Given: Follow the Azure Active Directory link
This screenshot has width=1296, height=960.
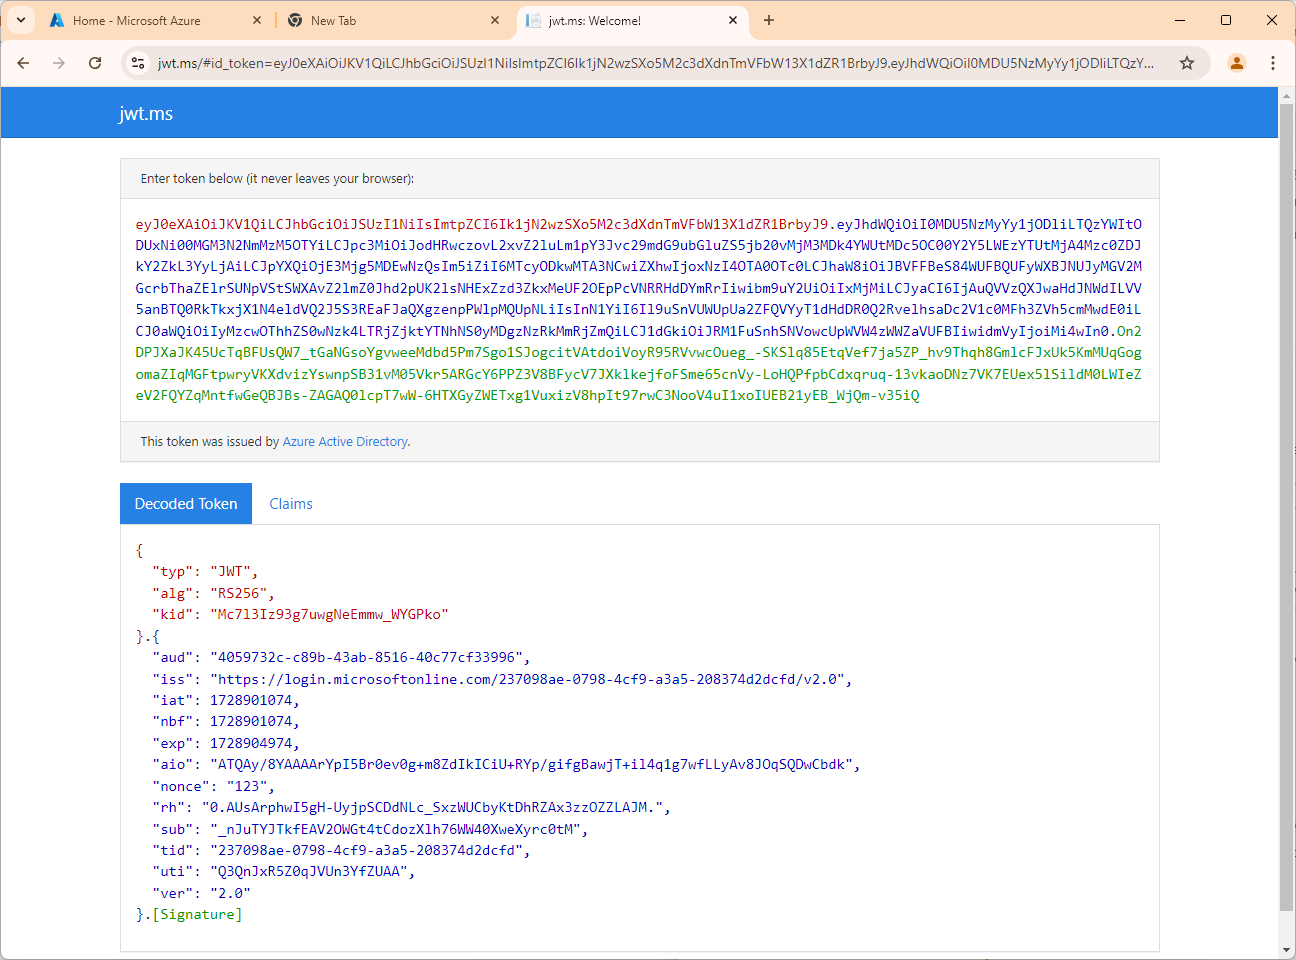Looking at the screenshot, I should pyautogui.click(x=345, y=442).
